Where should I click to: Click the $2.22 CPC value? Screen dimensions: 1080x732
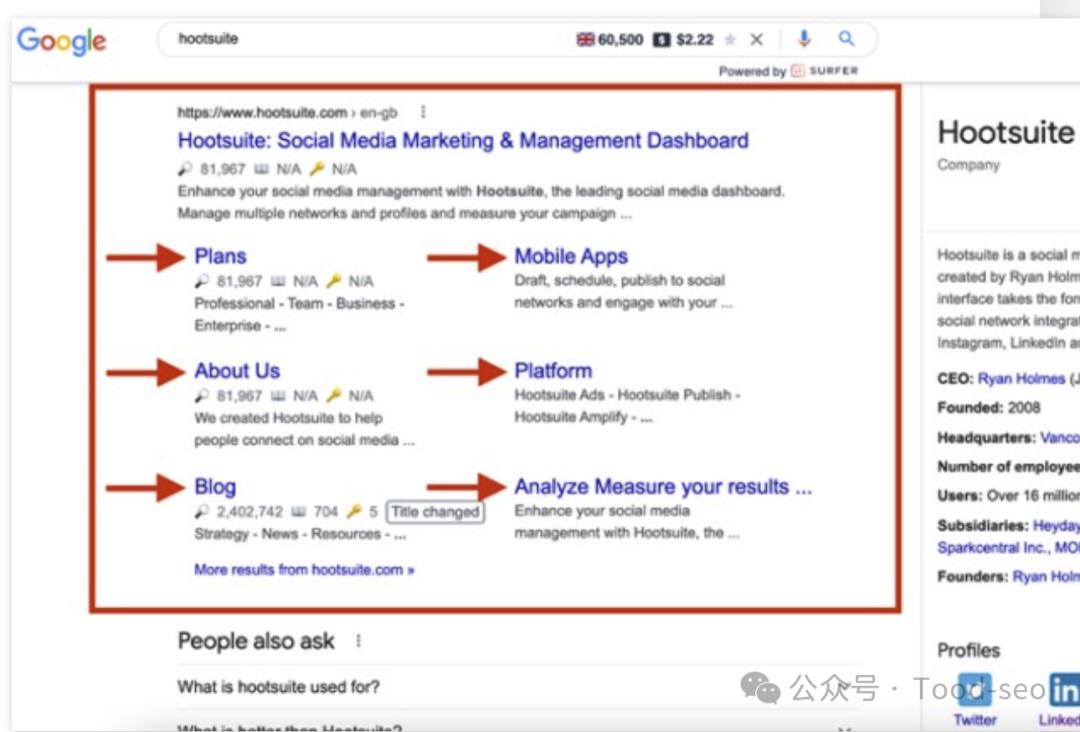point(695,39)
